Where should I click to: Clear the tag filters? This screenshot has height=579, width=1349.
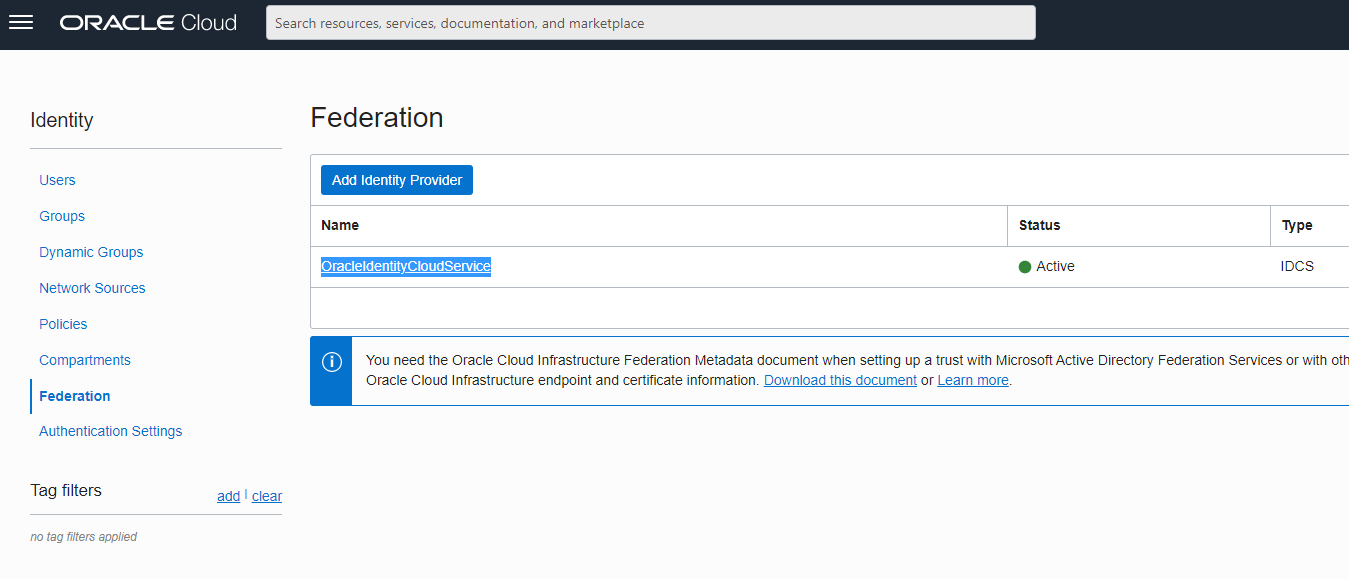click(267, 496)
